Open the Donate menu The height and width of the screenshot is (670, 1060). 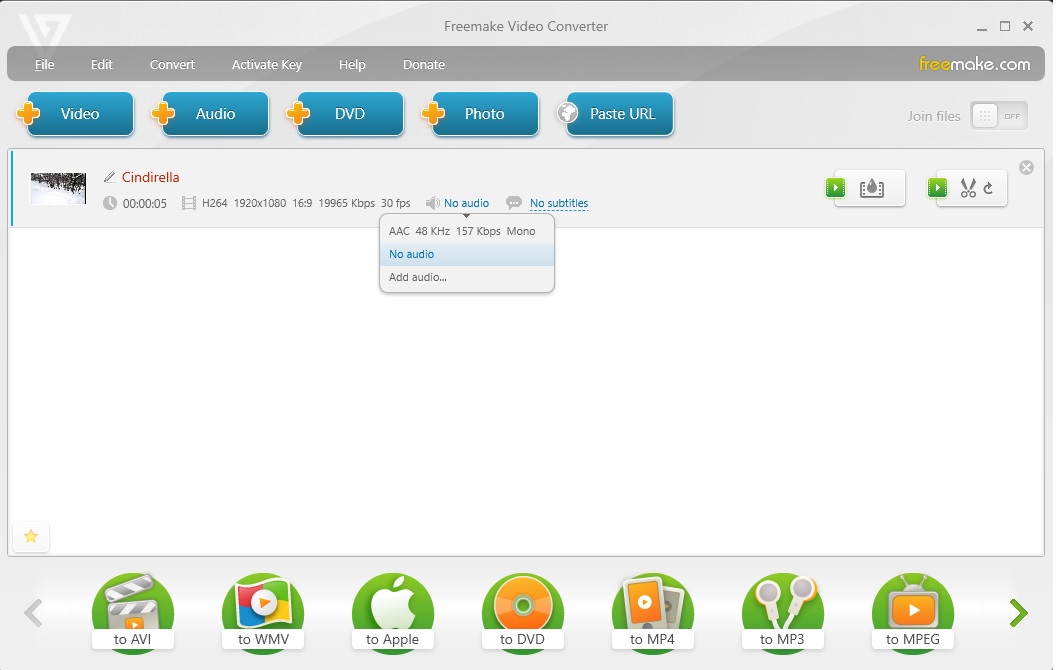(x=424, y=64)
